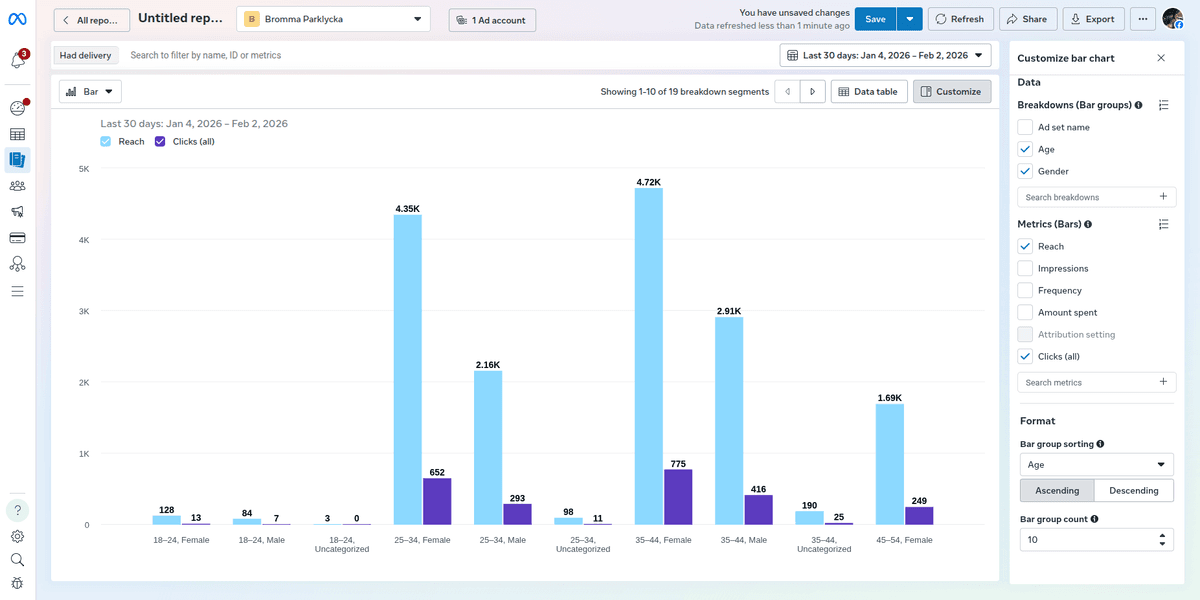Open the megaphone Advertising icon in sidebar
Image resolution: width=1200 pixels, height=600 pixels.
(18, 212)
